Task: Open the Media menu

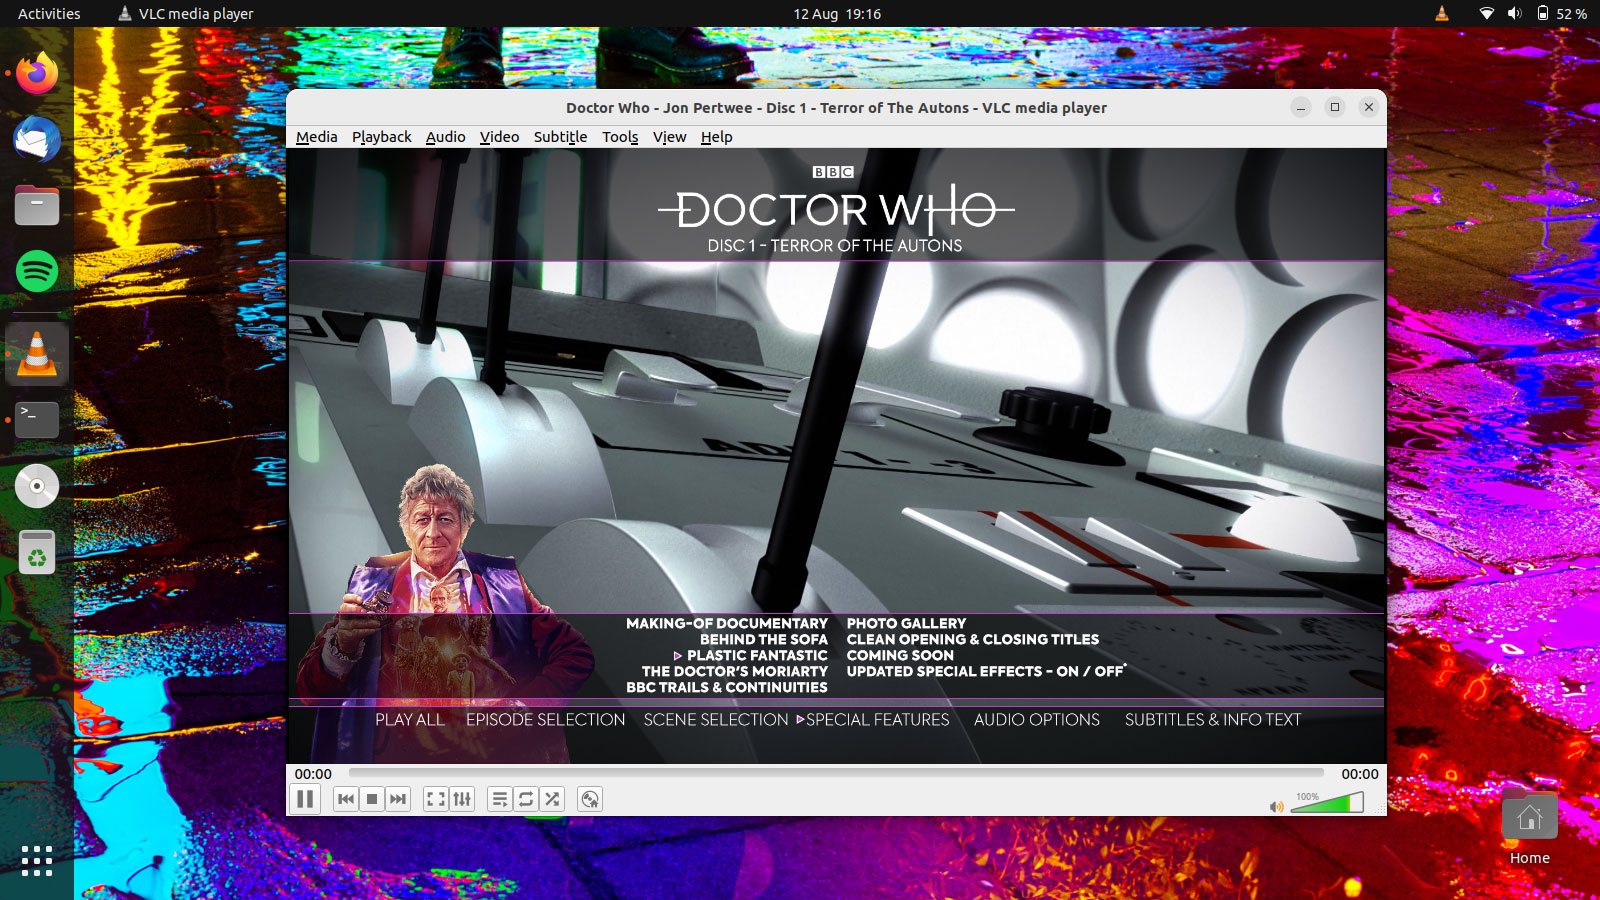Action: [x=317, y=137]
